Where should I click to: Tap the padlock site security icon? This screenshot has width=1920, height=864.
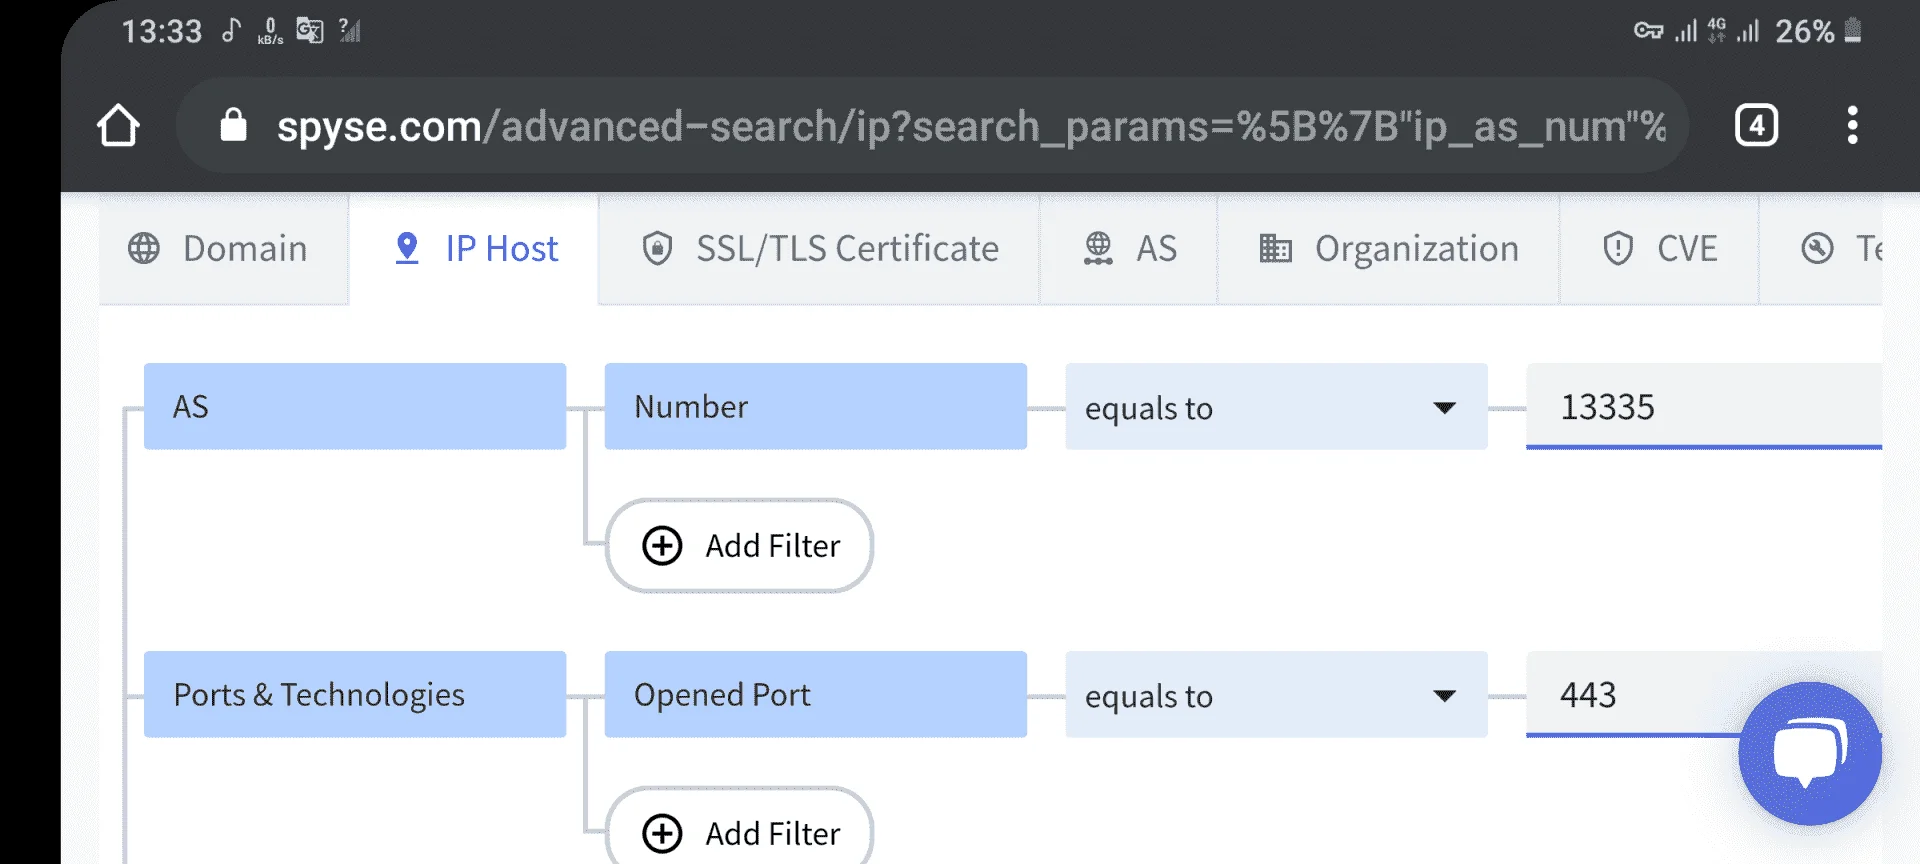[x=233, y=126]
